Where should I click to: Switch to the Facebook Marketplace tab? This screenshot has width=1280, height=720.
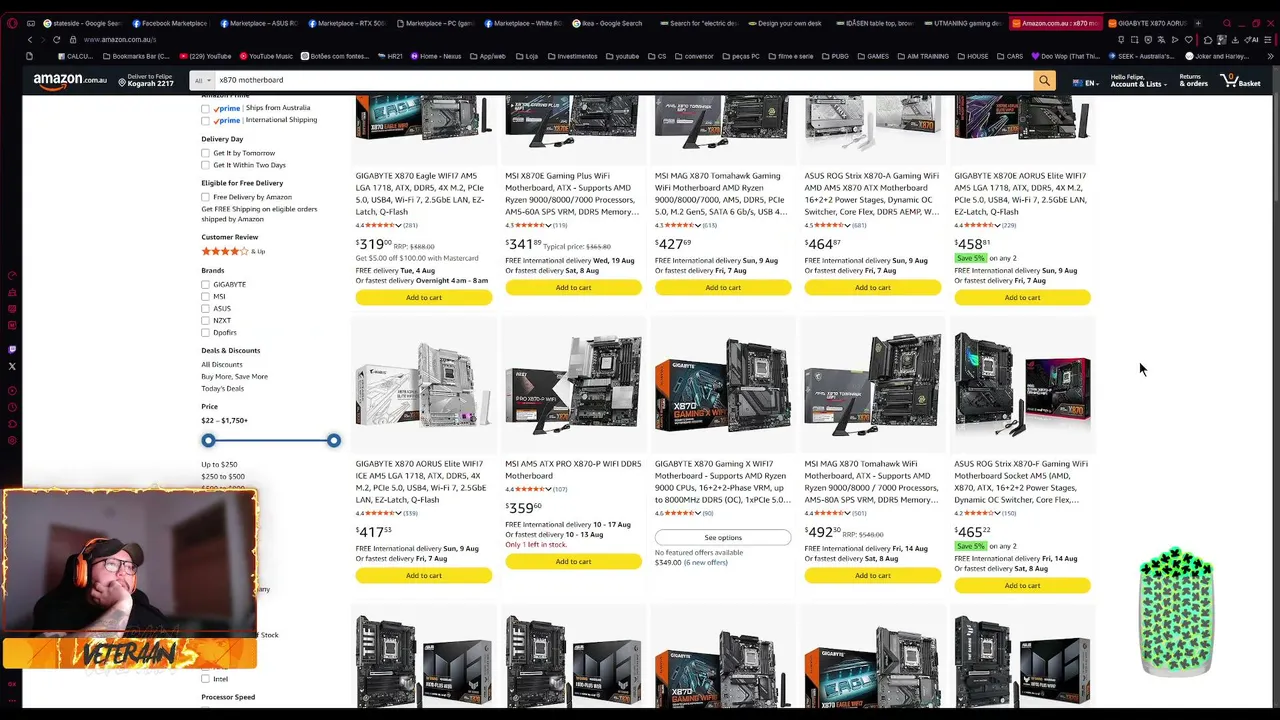click(x=168, y=23)
